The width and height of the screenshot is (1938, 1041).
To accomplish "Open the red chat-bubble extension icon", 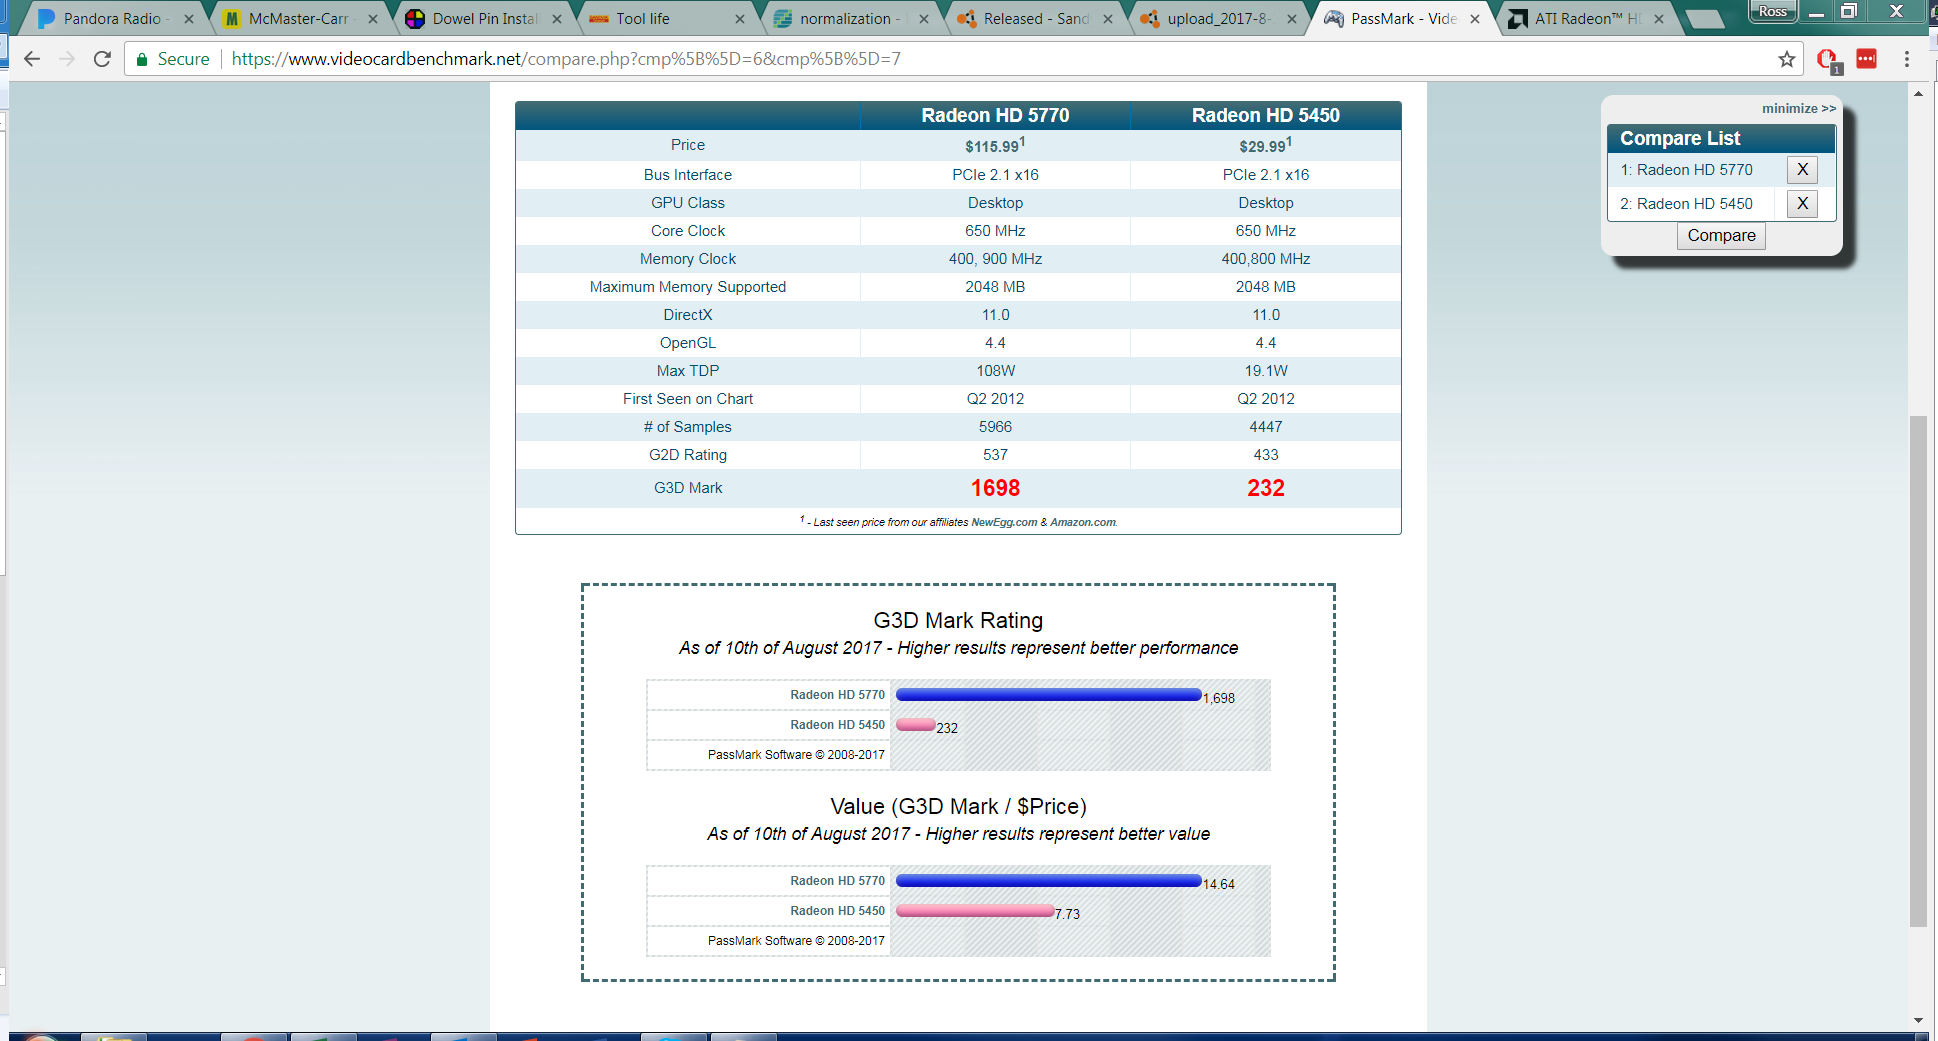I will (x=1867, y=59).
